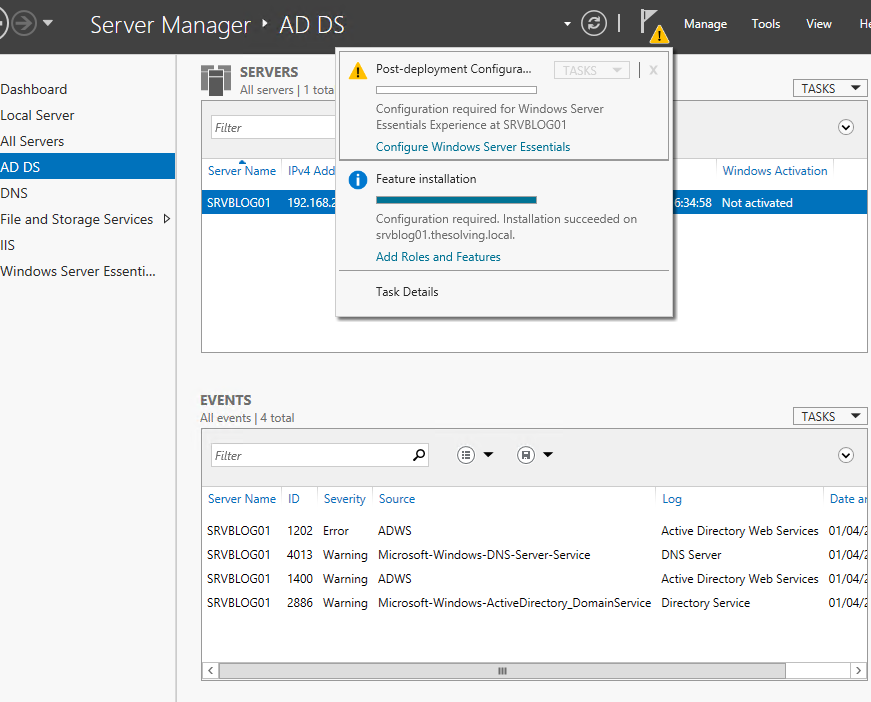871x702 pixels.
Task: Open the list view icon in Events toolbar
Action: coord(466,454)
